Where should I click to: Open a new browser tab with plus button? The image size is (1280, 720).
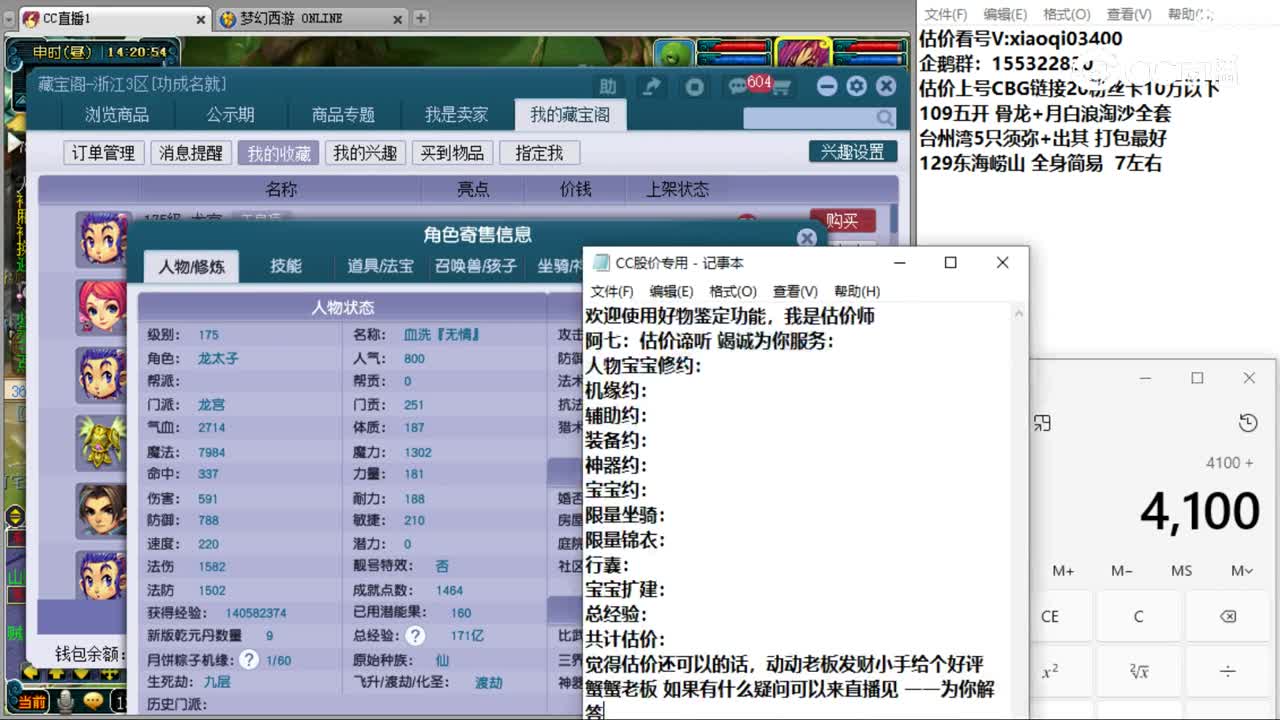point(421,18)
